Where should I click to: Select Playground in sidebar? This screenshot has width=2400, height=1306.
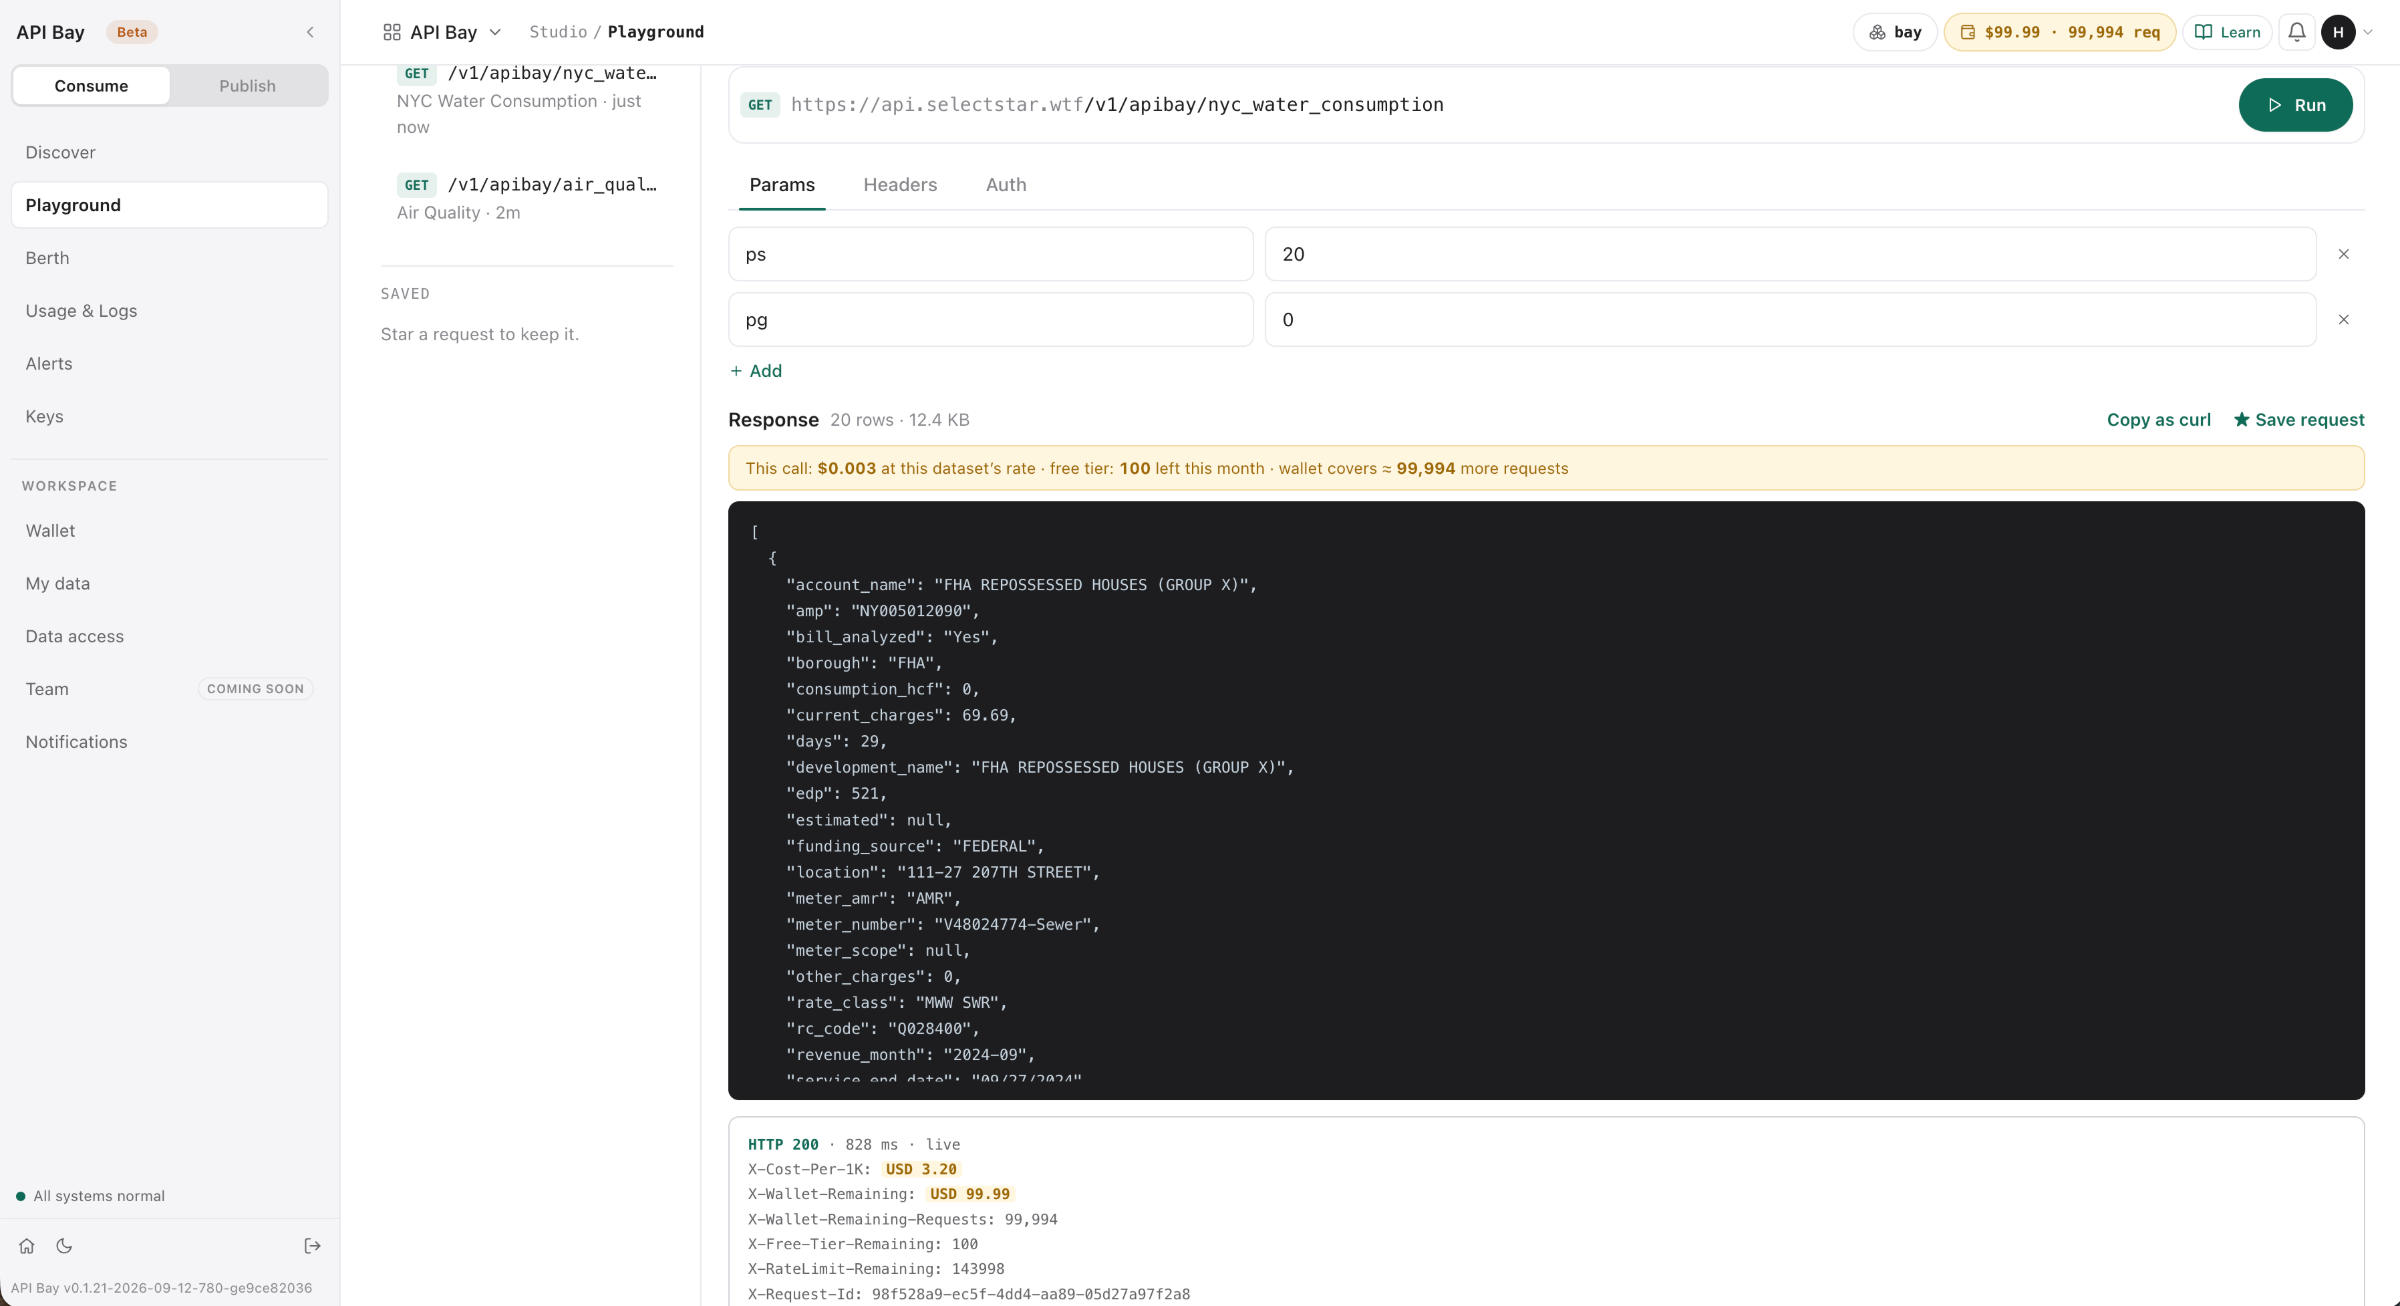click(169, 205)
